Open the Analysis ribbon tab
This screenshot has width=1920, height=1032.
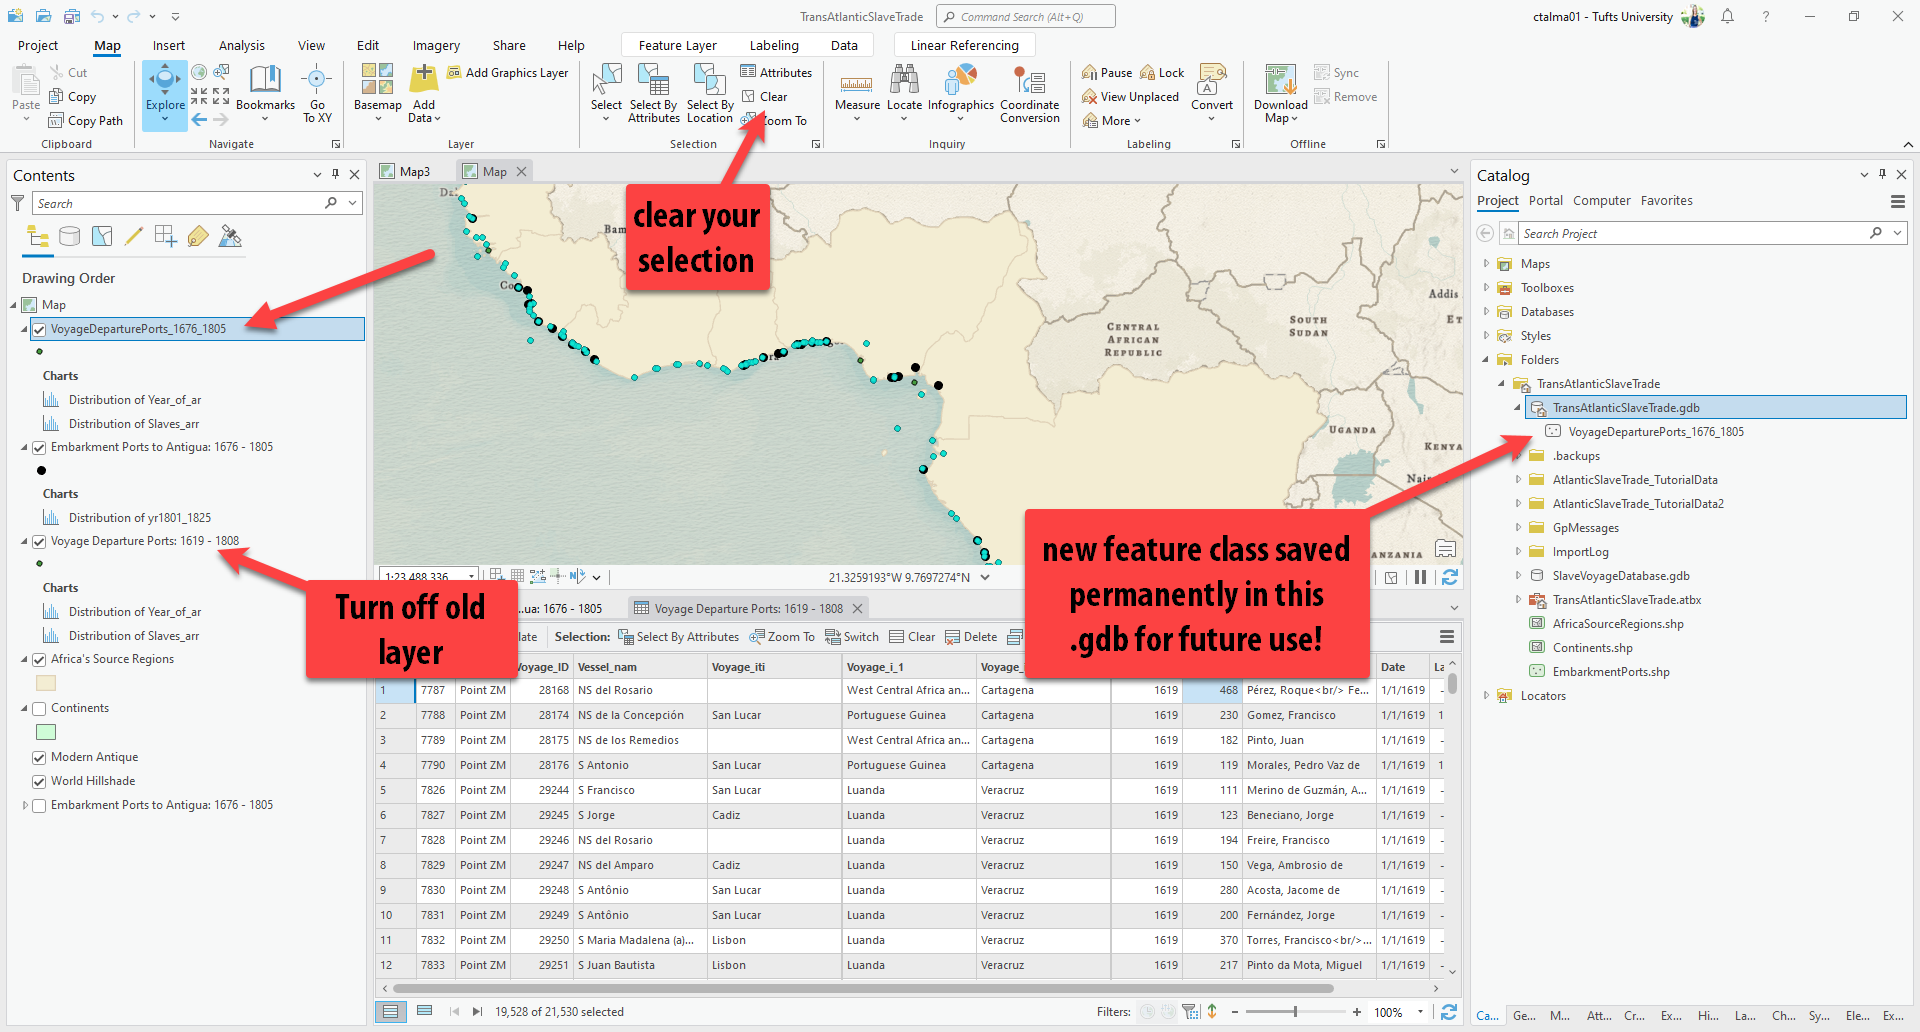242,46
